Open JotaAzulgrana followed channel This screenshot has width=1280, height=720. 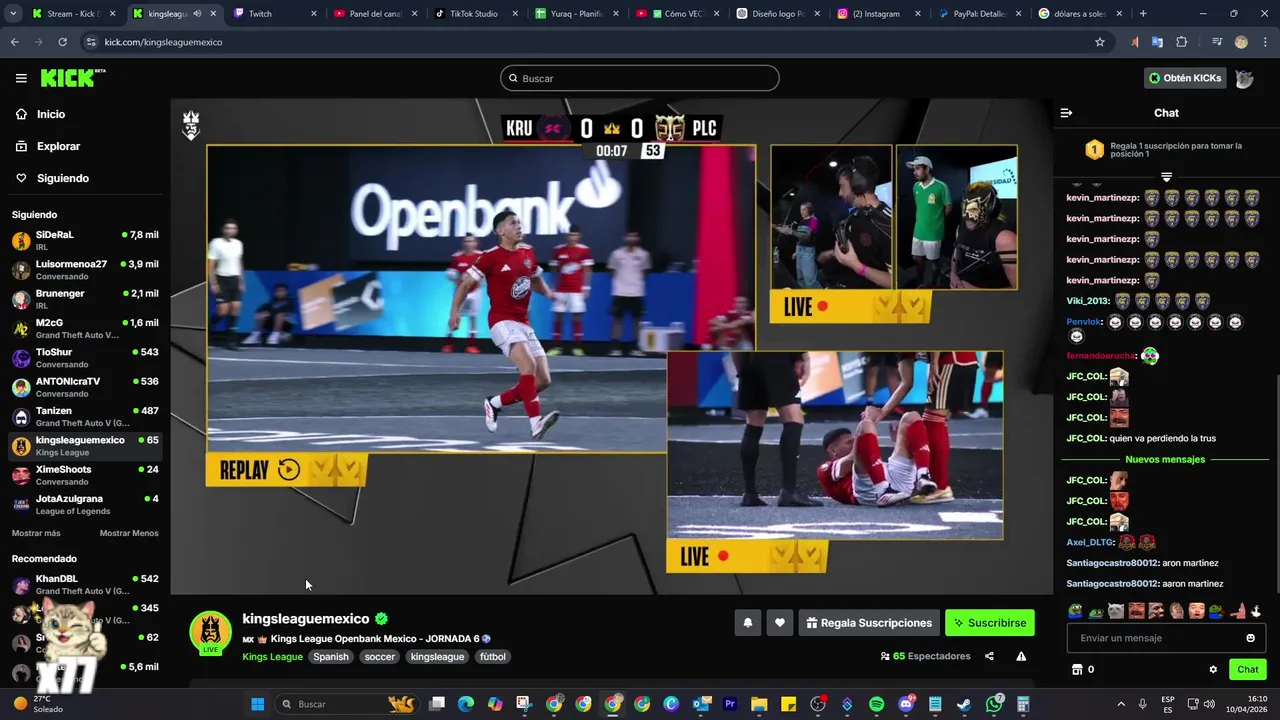pyautogui.click(x=85, y=504)
